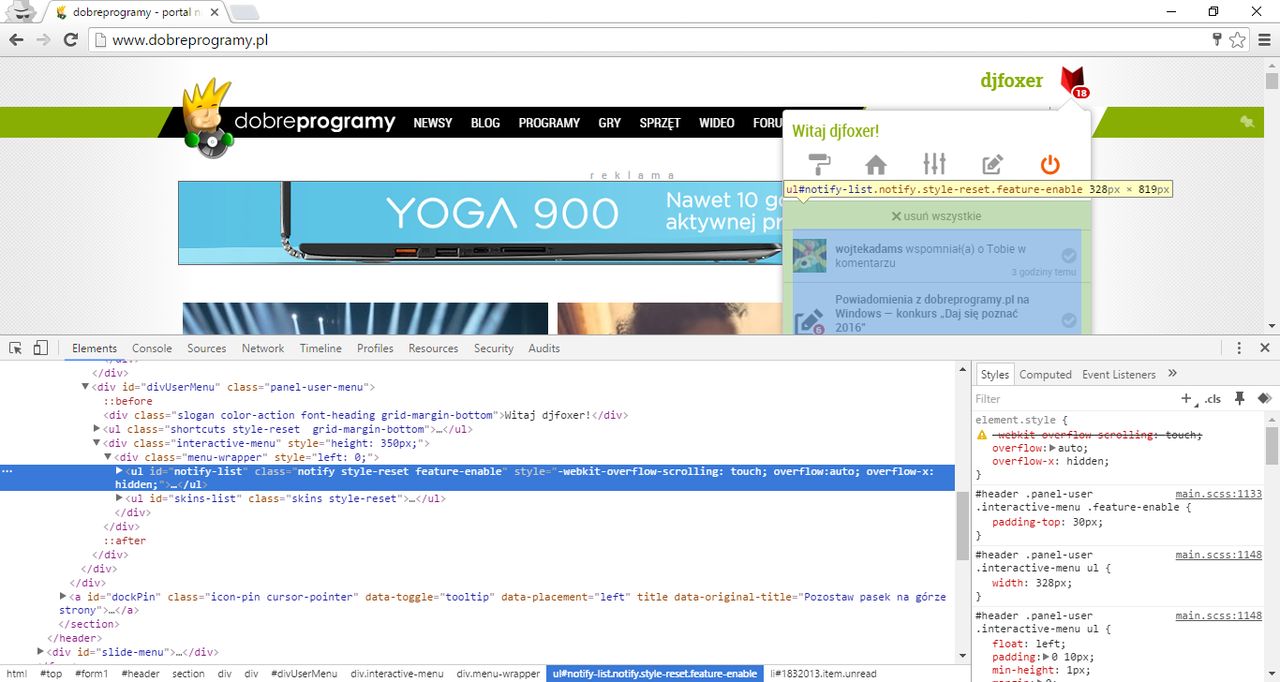Viewport: 1280px width, 682px height.
Task: Click the paint roller skins icon in user menu
Action: (x=820, y=164)
